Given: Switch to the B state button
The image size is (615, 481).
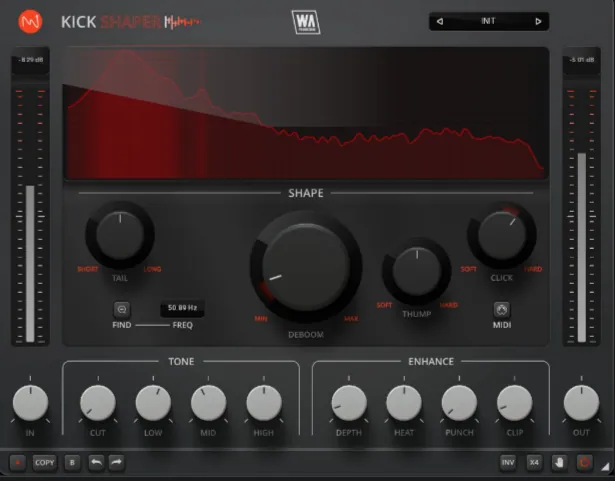Looking at the screenshot, I should coord(72,463).
